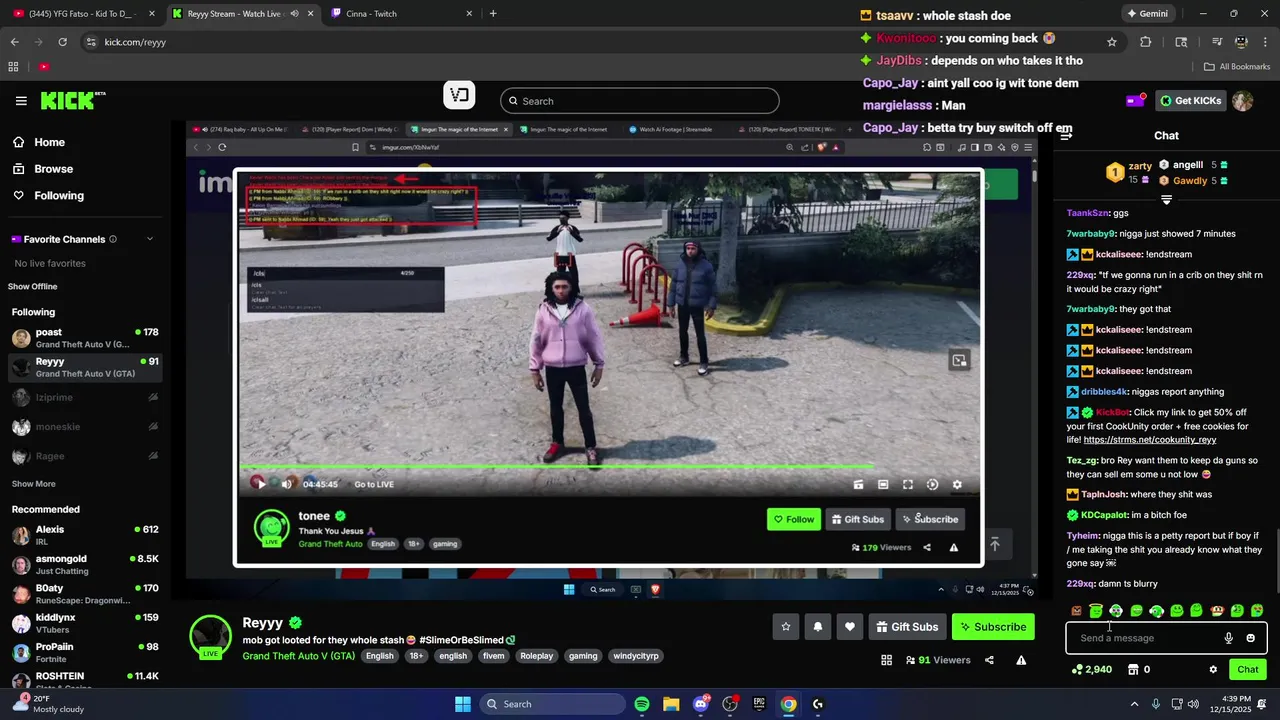
Task: Click the kick.com/reyyy address bar
Action: tap(590, 42)
